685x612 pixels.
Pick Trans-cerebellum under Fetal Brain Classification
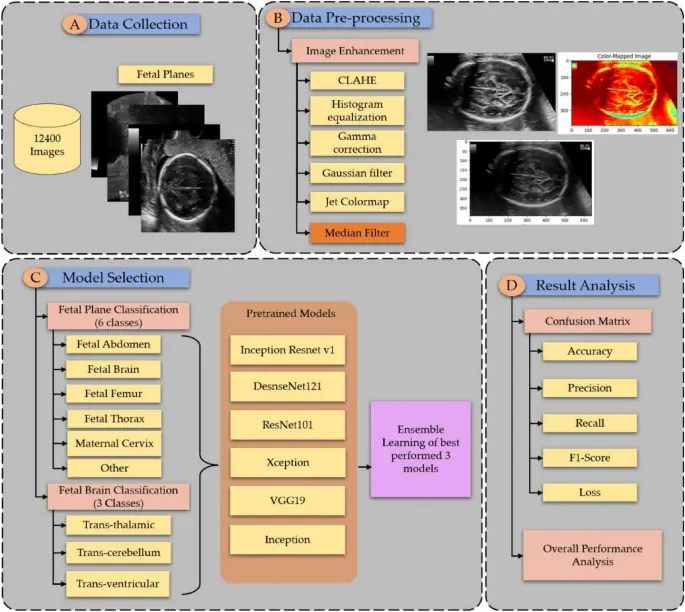click(x=112, y=554)
